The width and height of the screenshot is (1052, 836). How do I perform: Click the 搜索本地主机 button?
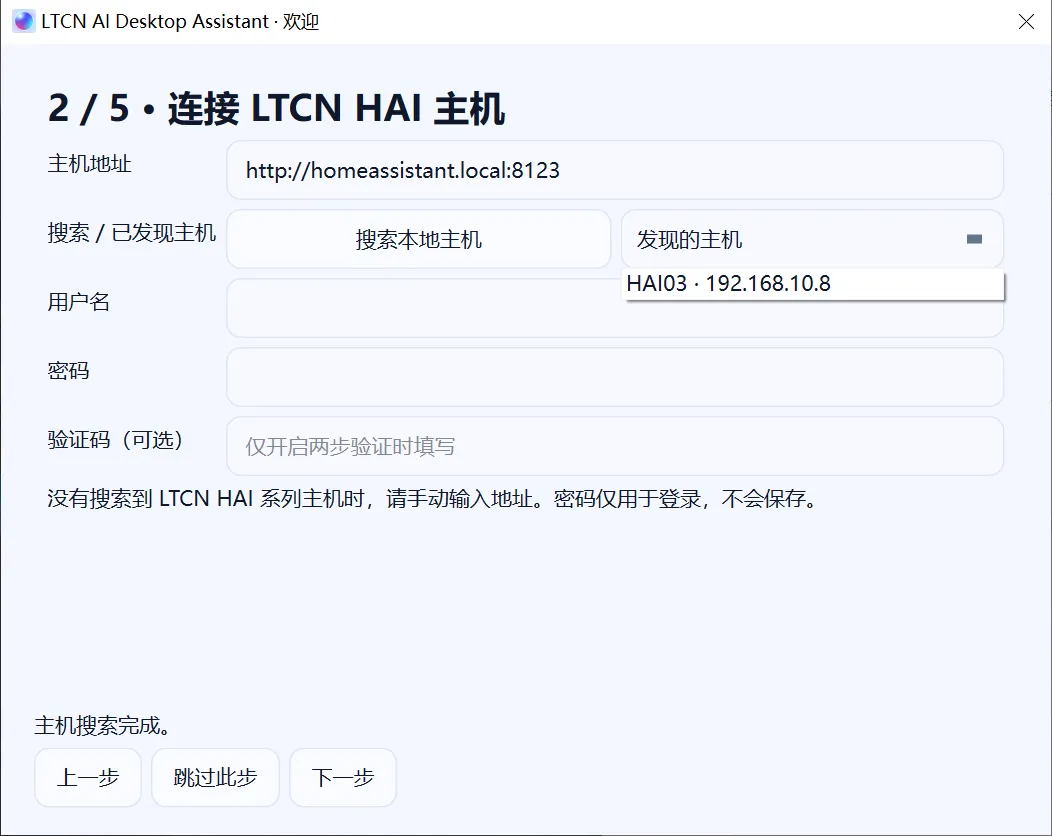pos(419,239)
